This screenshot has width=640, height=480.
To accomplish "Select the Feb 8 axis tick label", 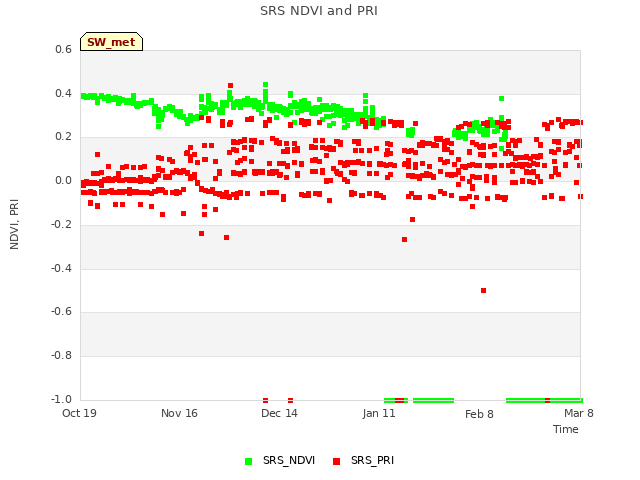I will pyautogui.click(x=479, y=414).
